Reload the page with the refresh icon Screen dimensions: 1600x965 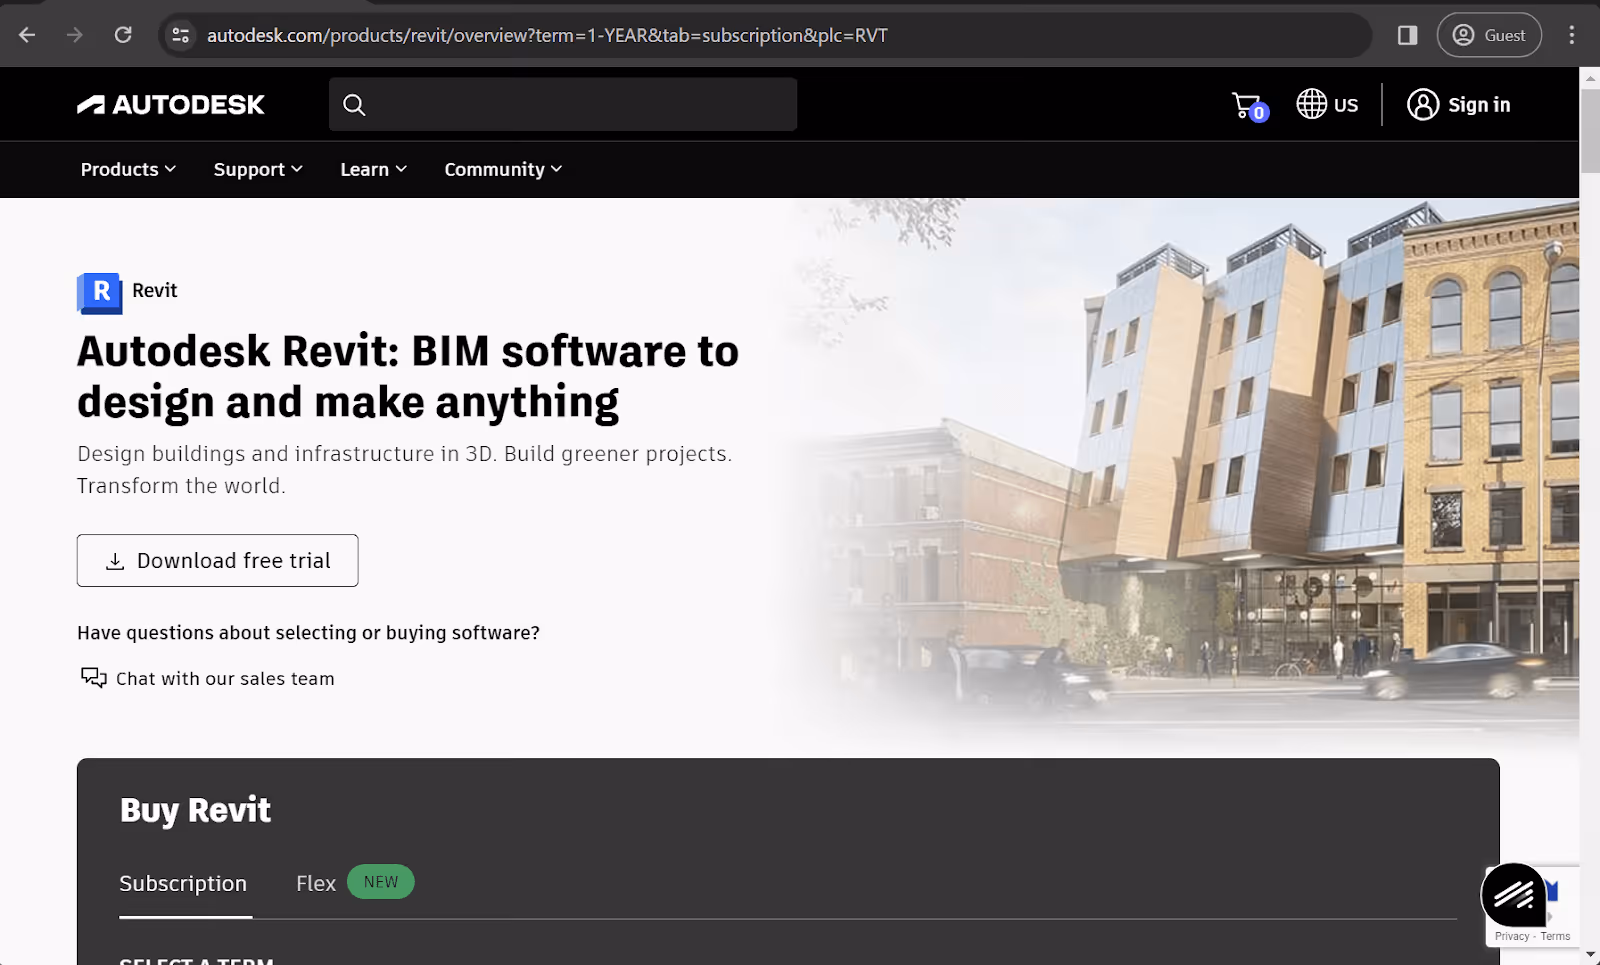123,35
